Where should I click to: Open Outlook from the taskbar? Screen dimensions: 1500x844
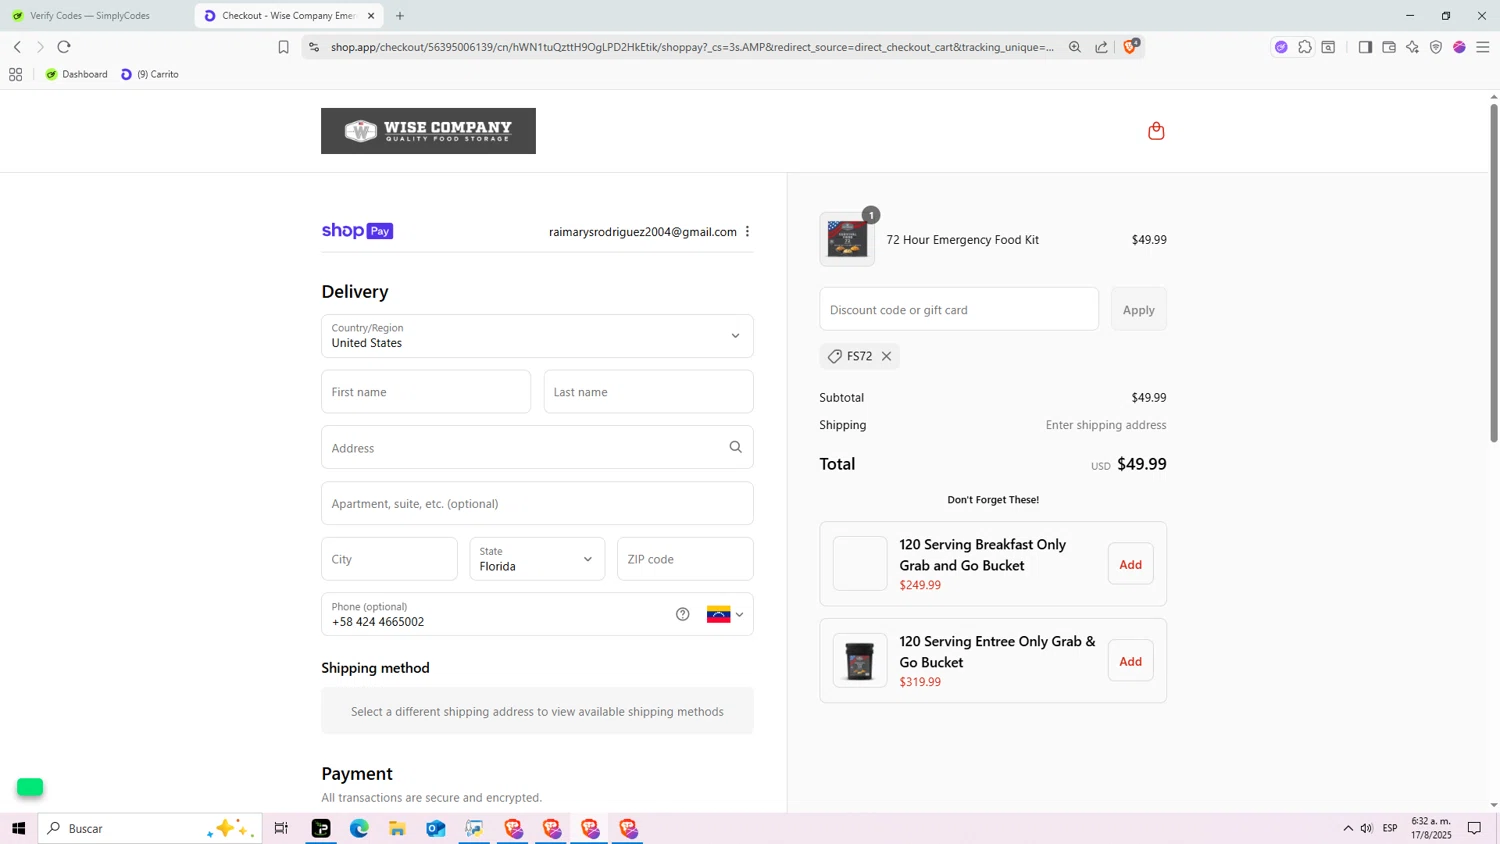click(x=436, y=828)
